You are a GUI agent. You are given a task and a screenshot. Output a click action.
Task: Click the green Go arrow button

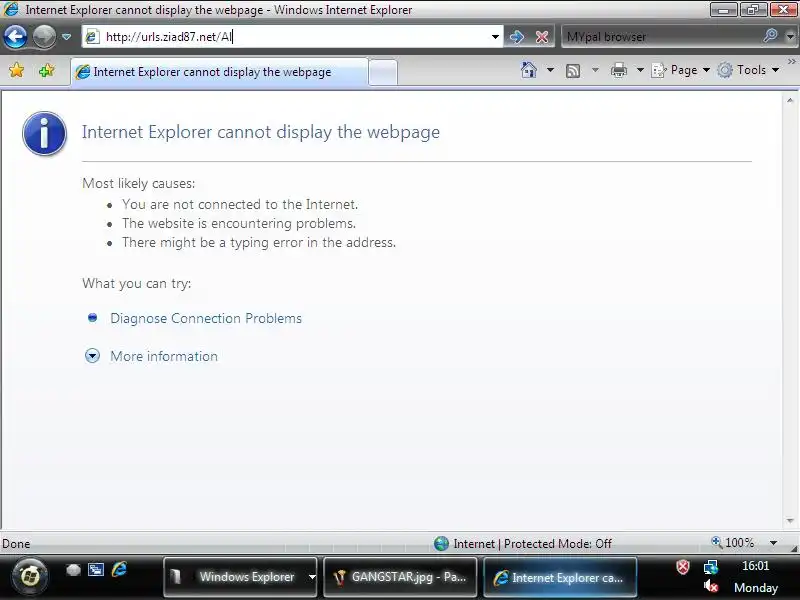click(517, 37)
